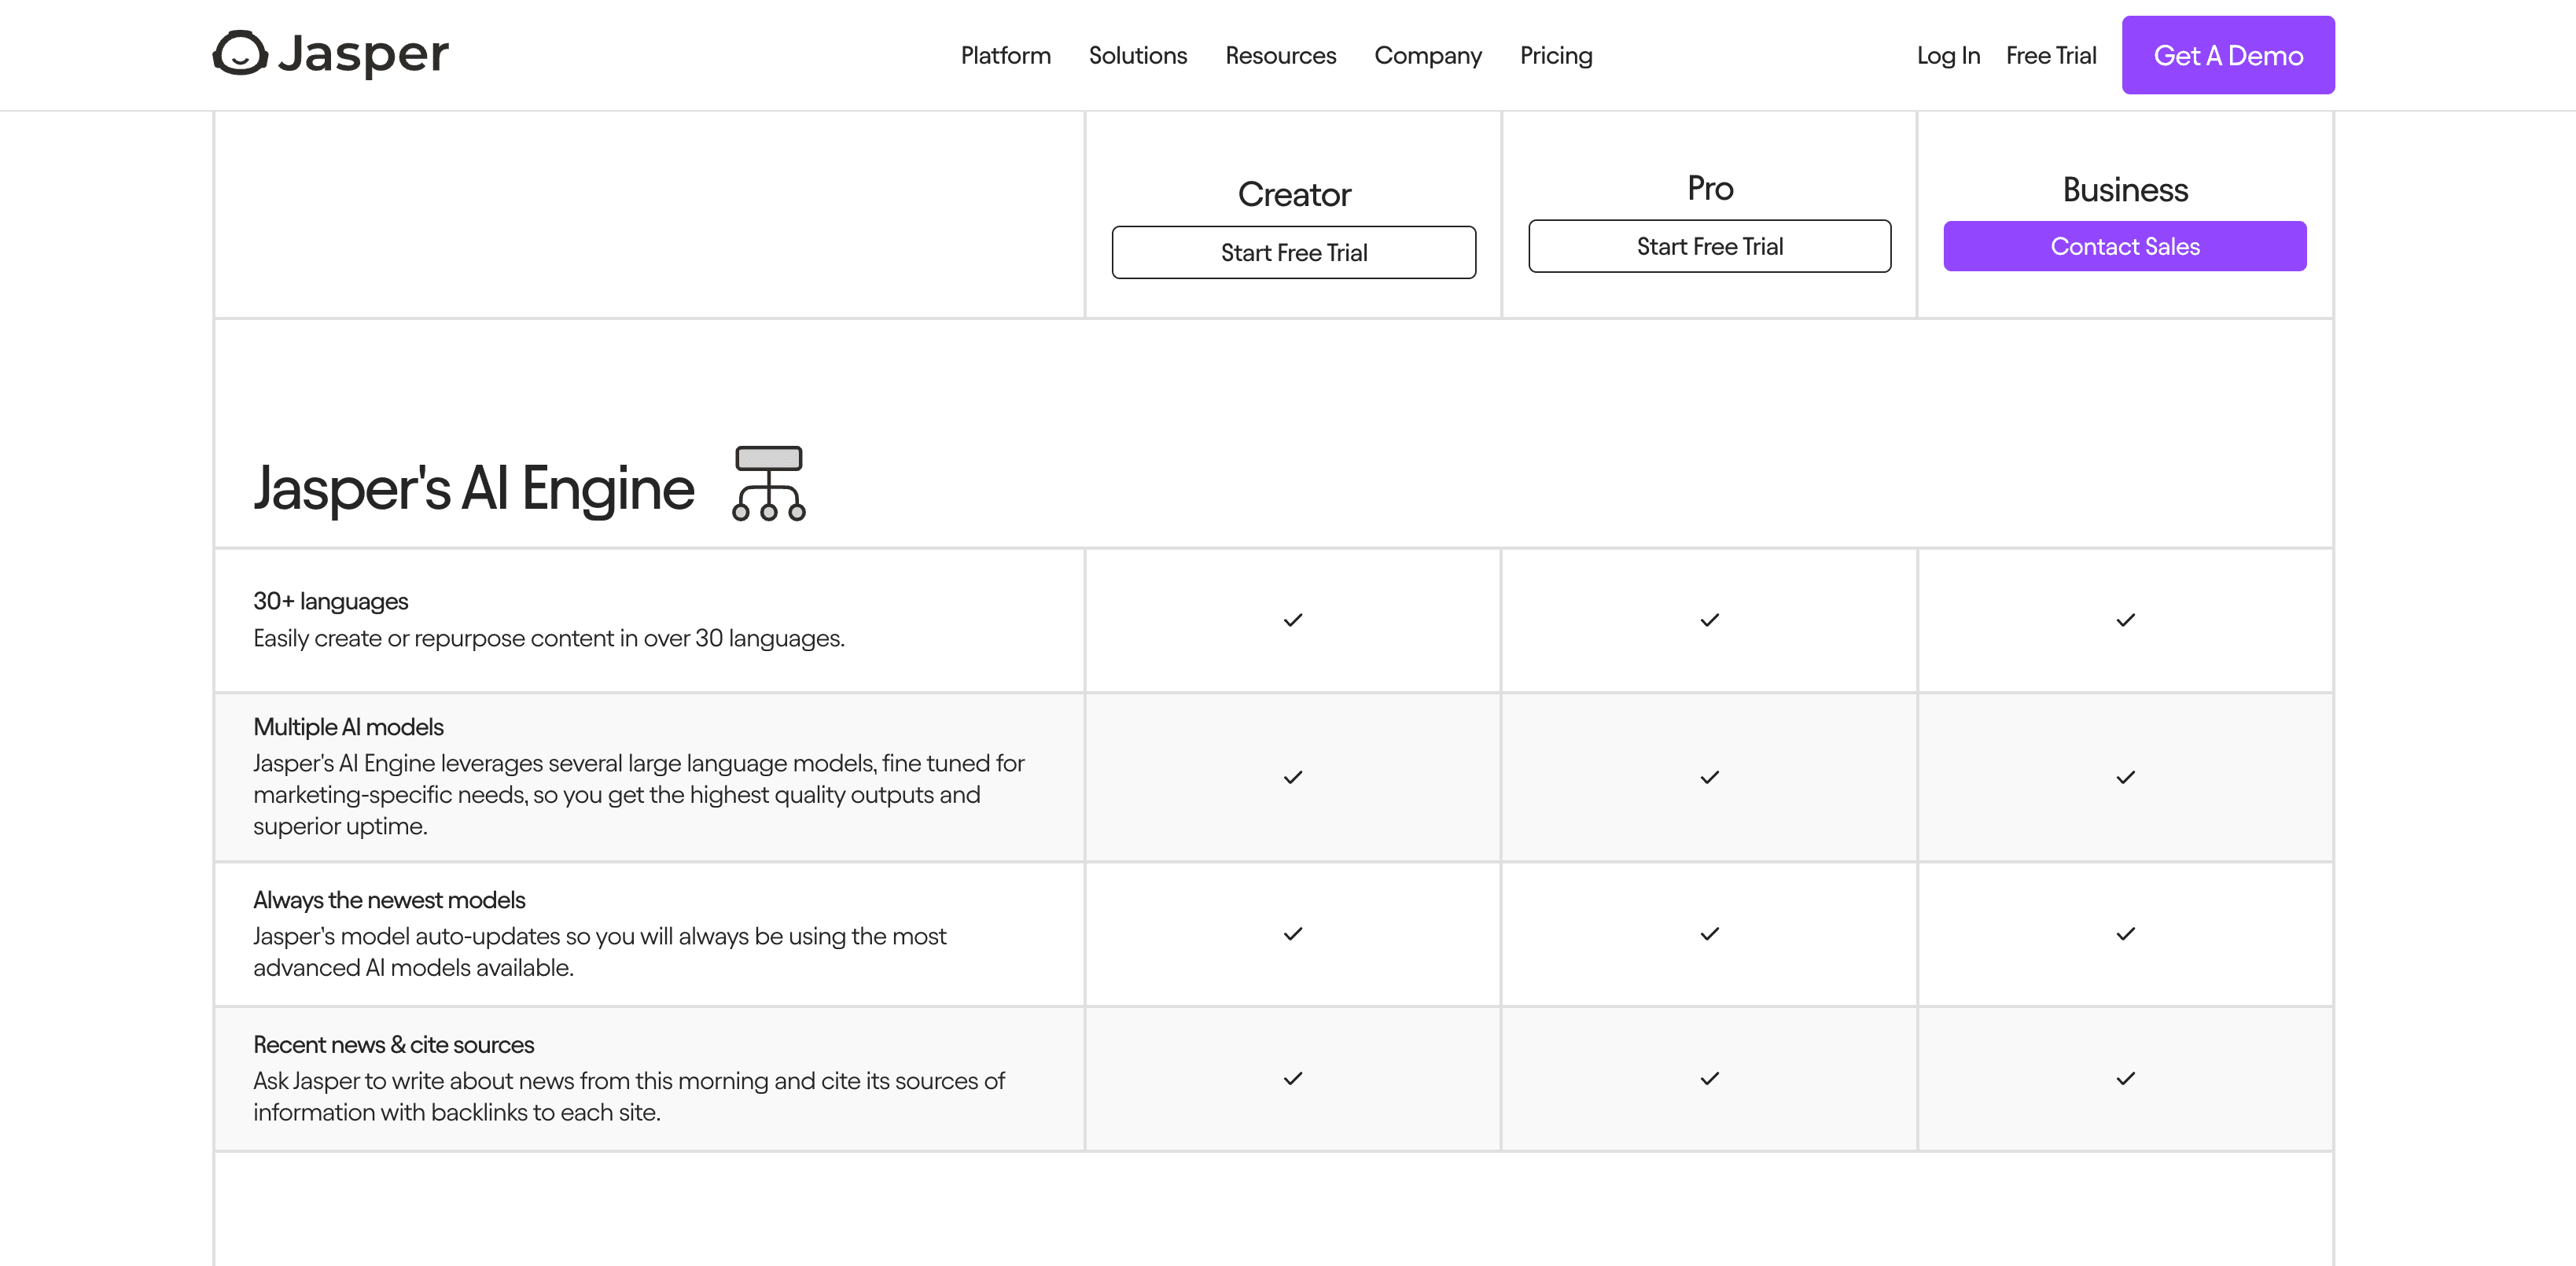Click the Free Trial link in the header

[2050, 55]
